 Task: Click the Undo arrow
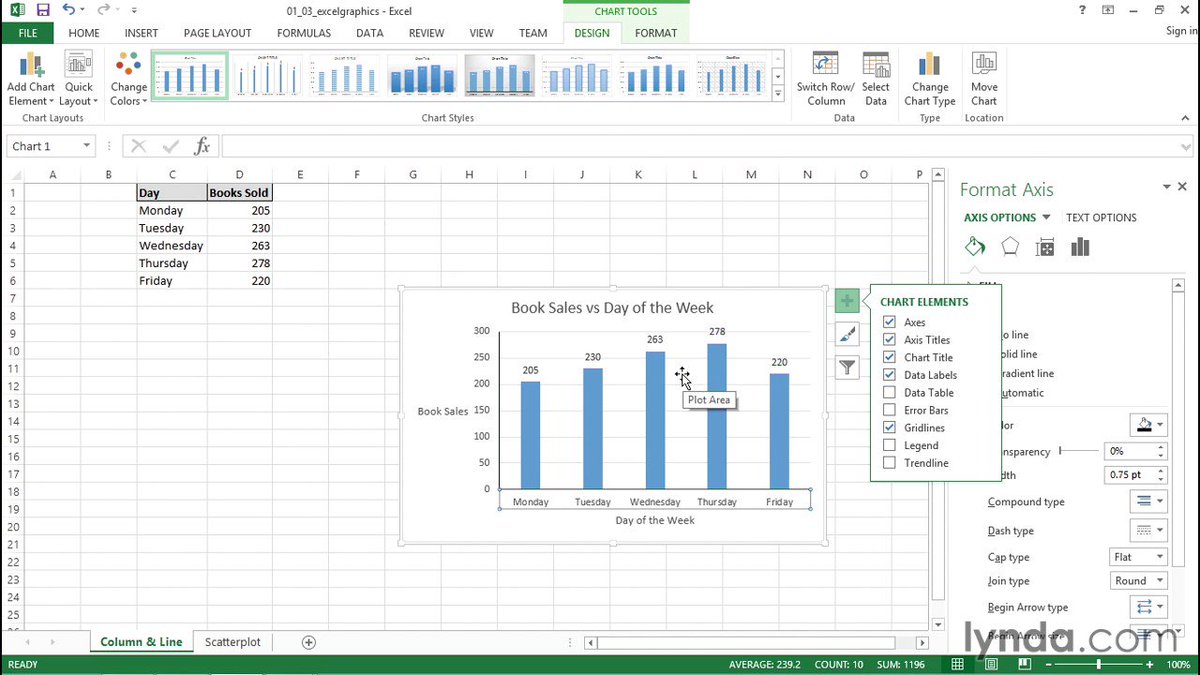[x=68, y=10]
